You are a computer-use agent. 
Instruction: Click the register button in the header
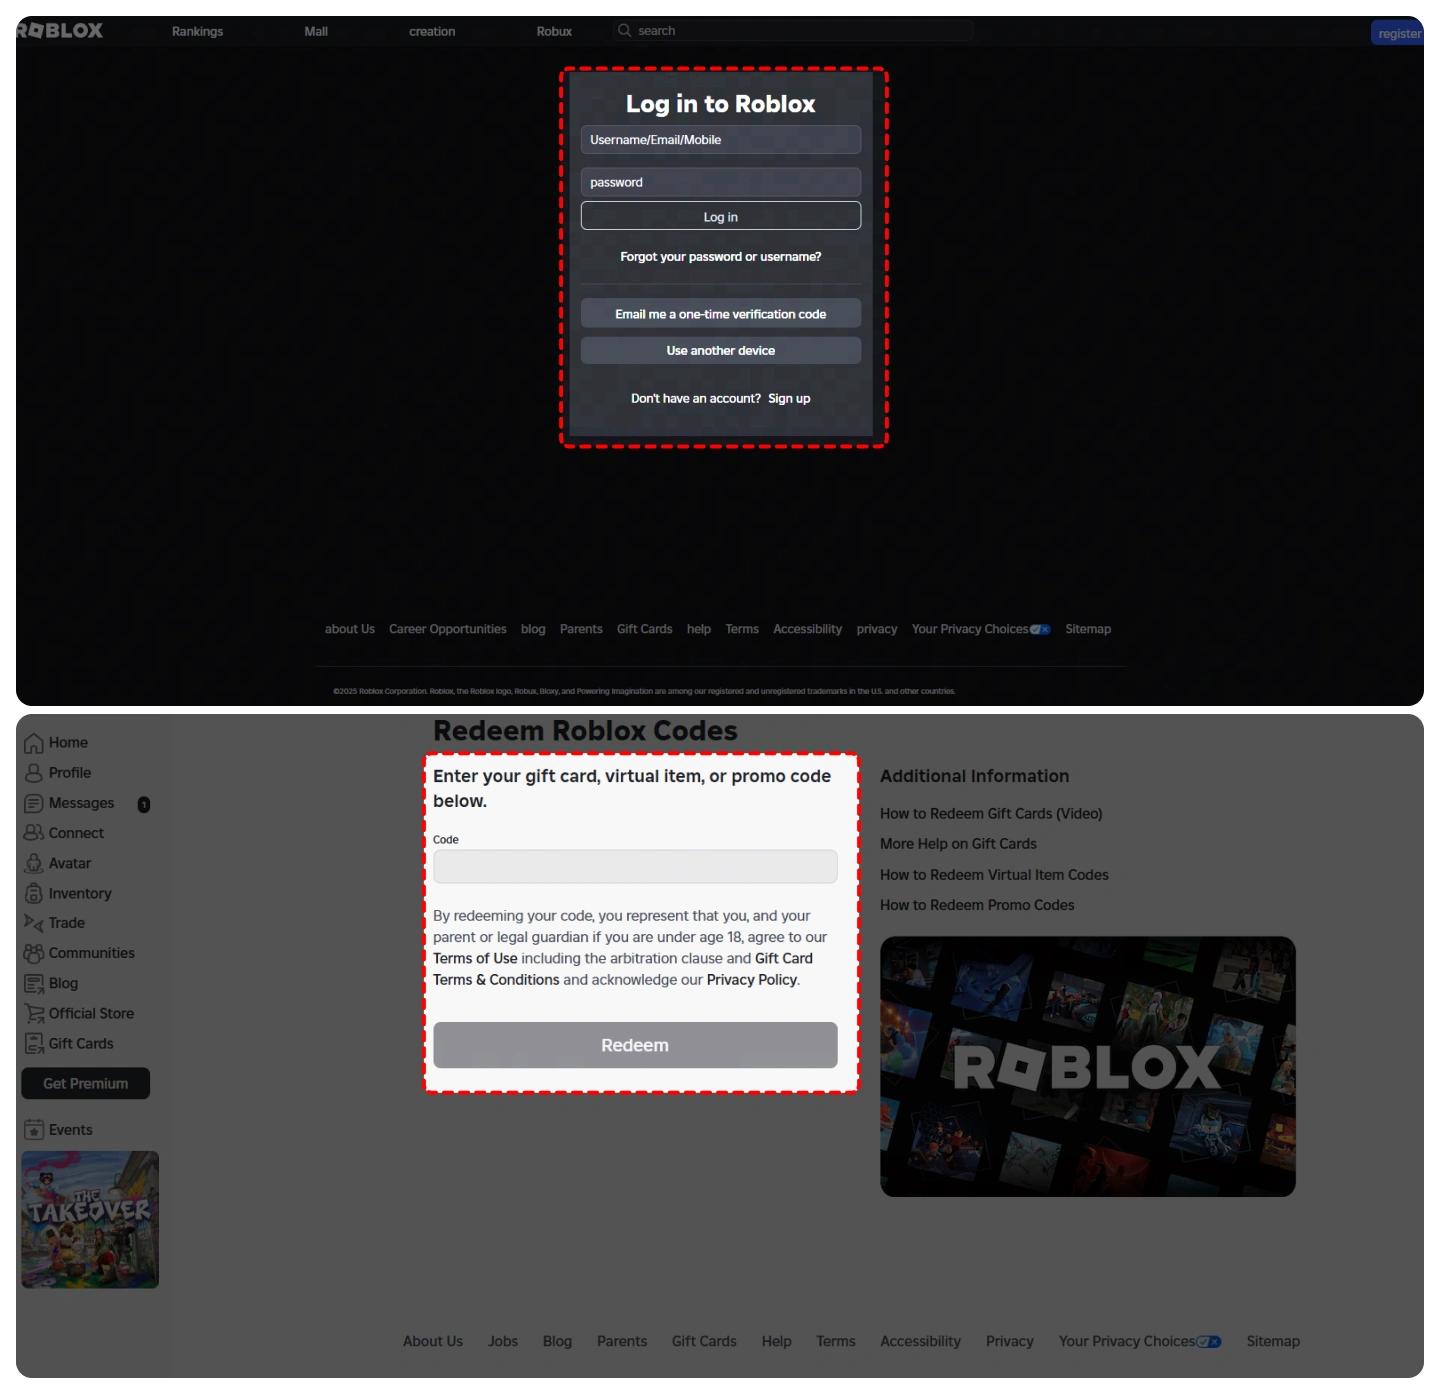1398,33
